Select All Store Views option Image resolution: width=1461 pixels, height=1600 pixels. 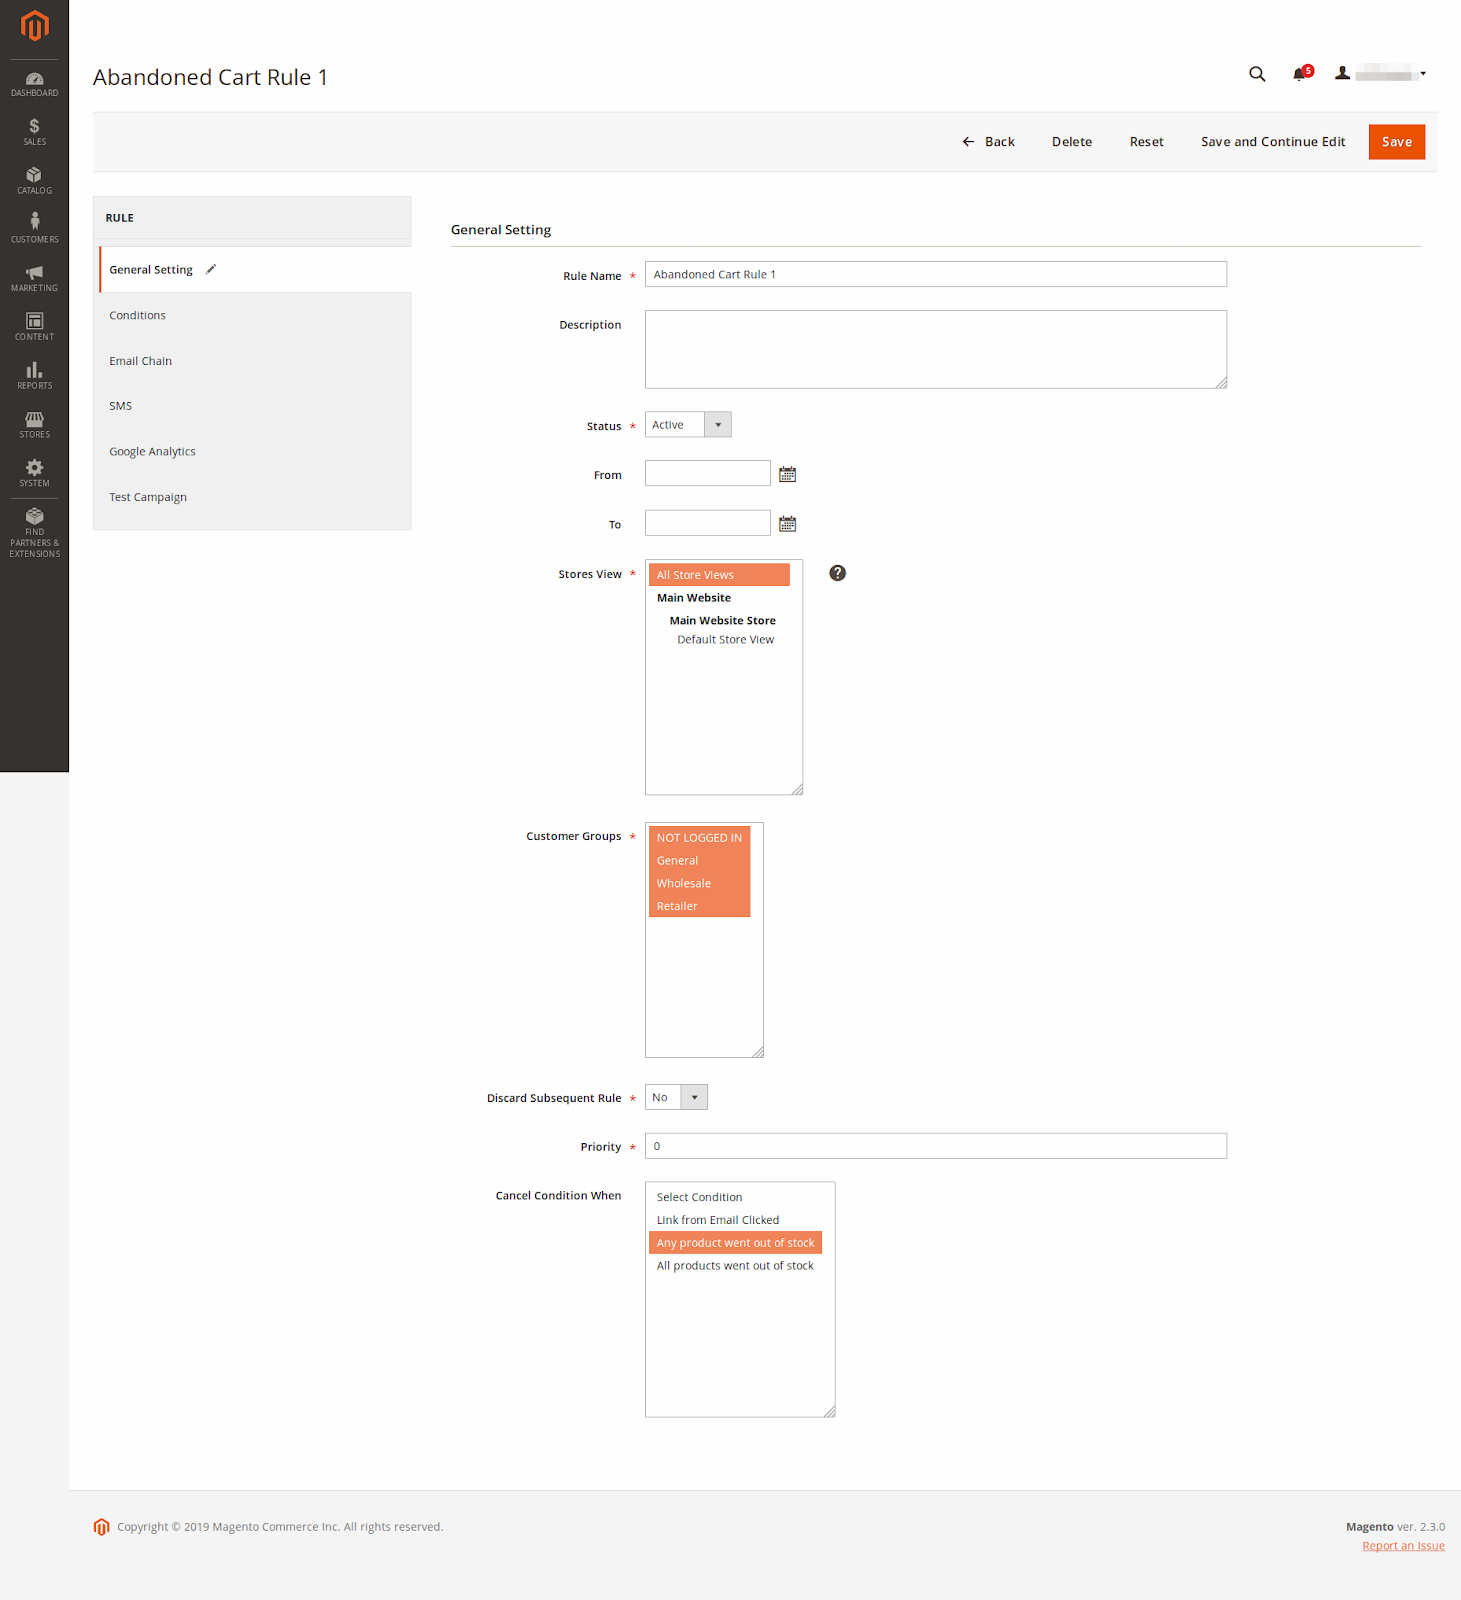click(x=719, y=575)
